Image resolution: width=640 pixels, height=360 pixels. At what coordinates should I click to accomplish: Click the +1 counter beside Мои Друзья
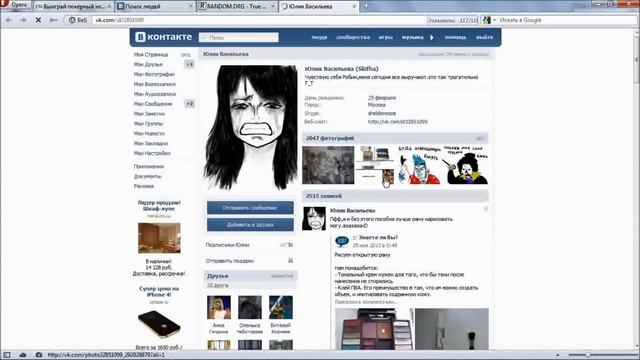tap(189, 64)
